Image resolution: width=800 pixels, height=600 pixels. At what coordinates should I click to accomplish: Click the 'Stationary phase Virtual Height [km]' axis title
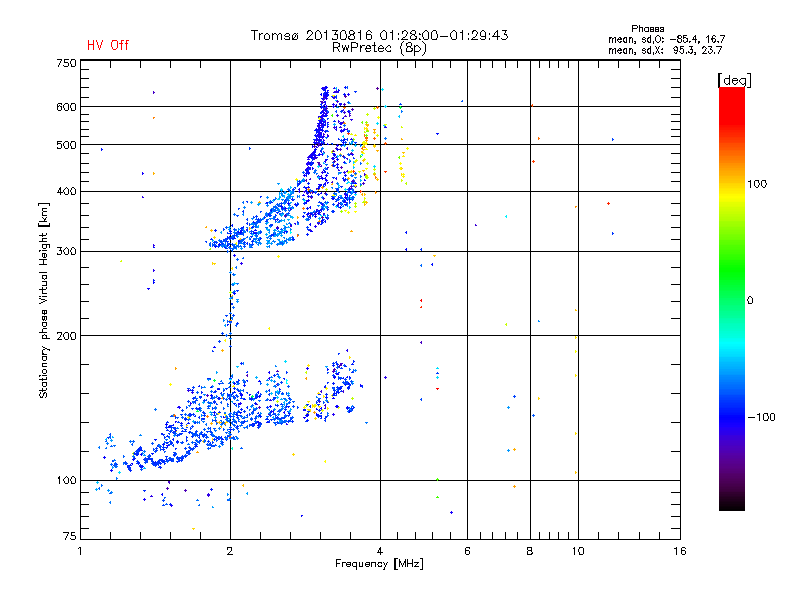pyautogui.click(x=43, y=300)
